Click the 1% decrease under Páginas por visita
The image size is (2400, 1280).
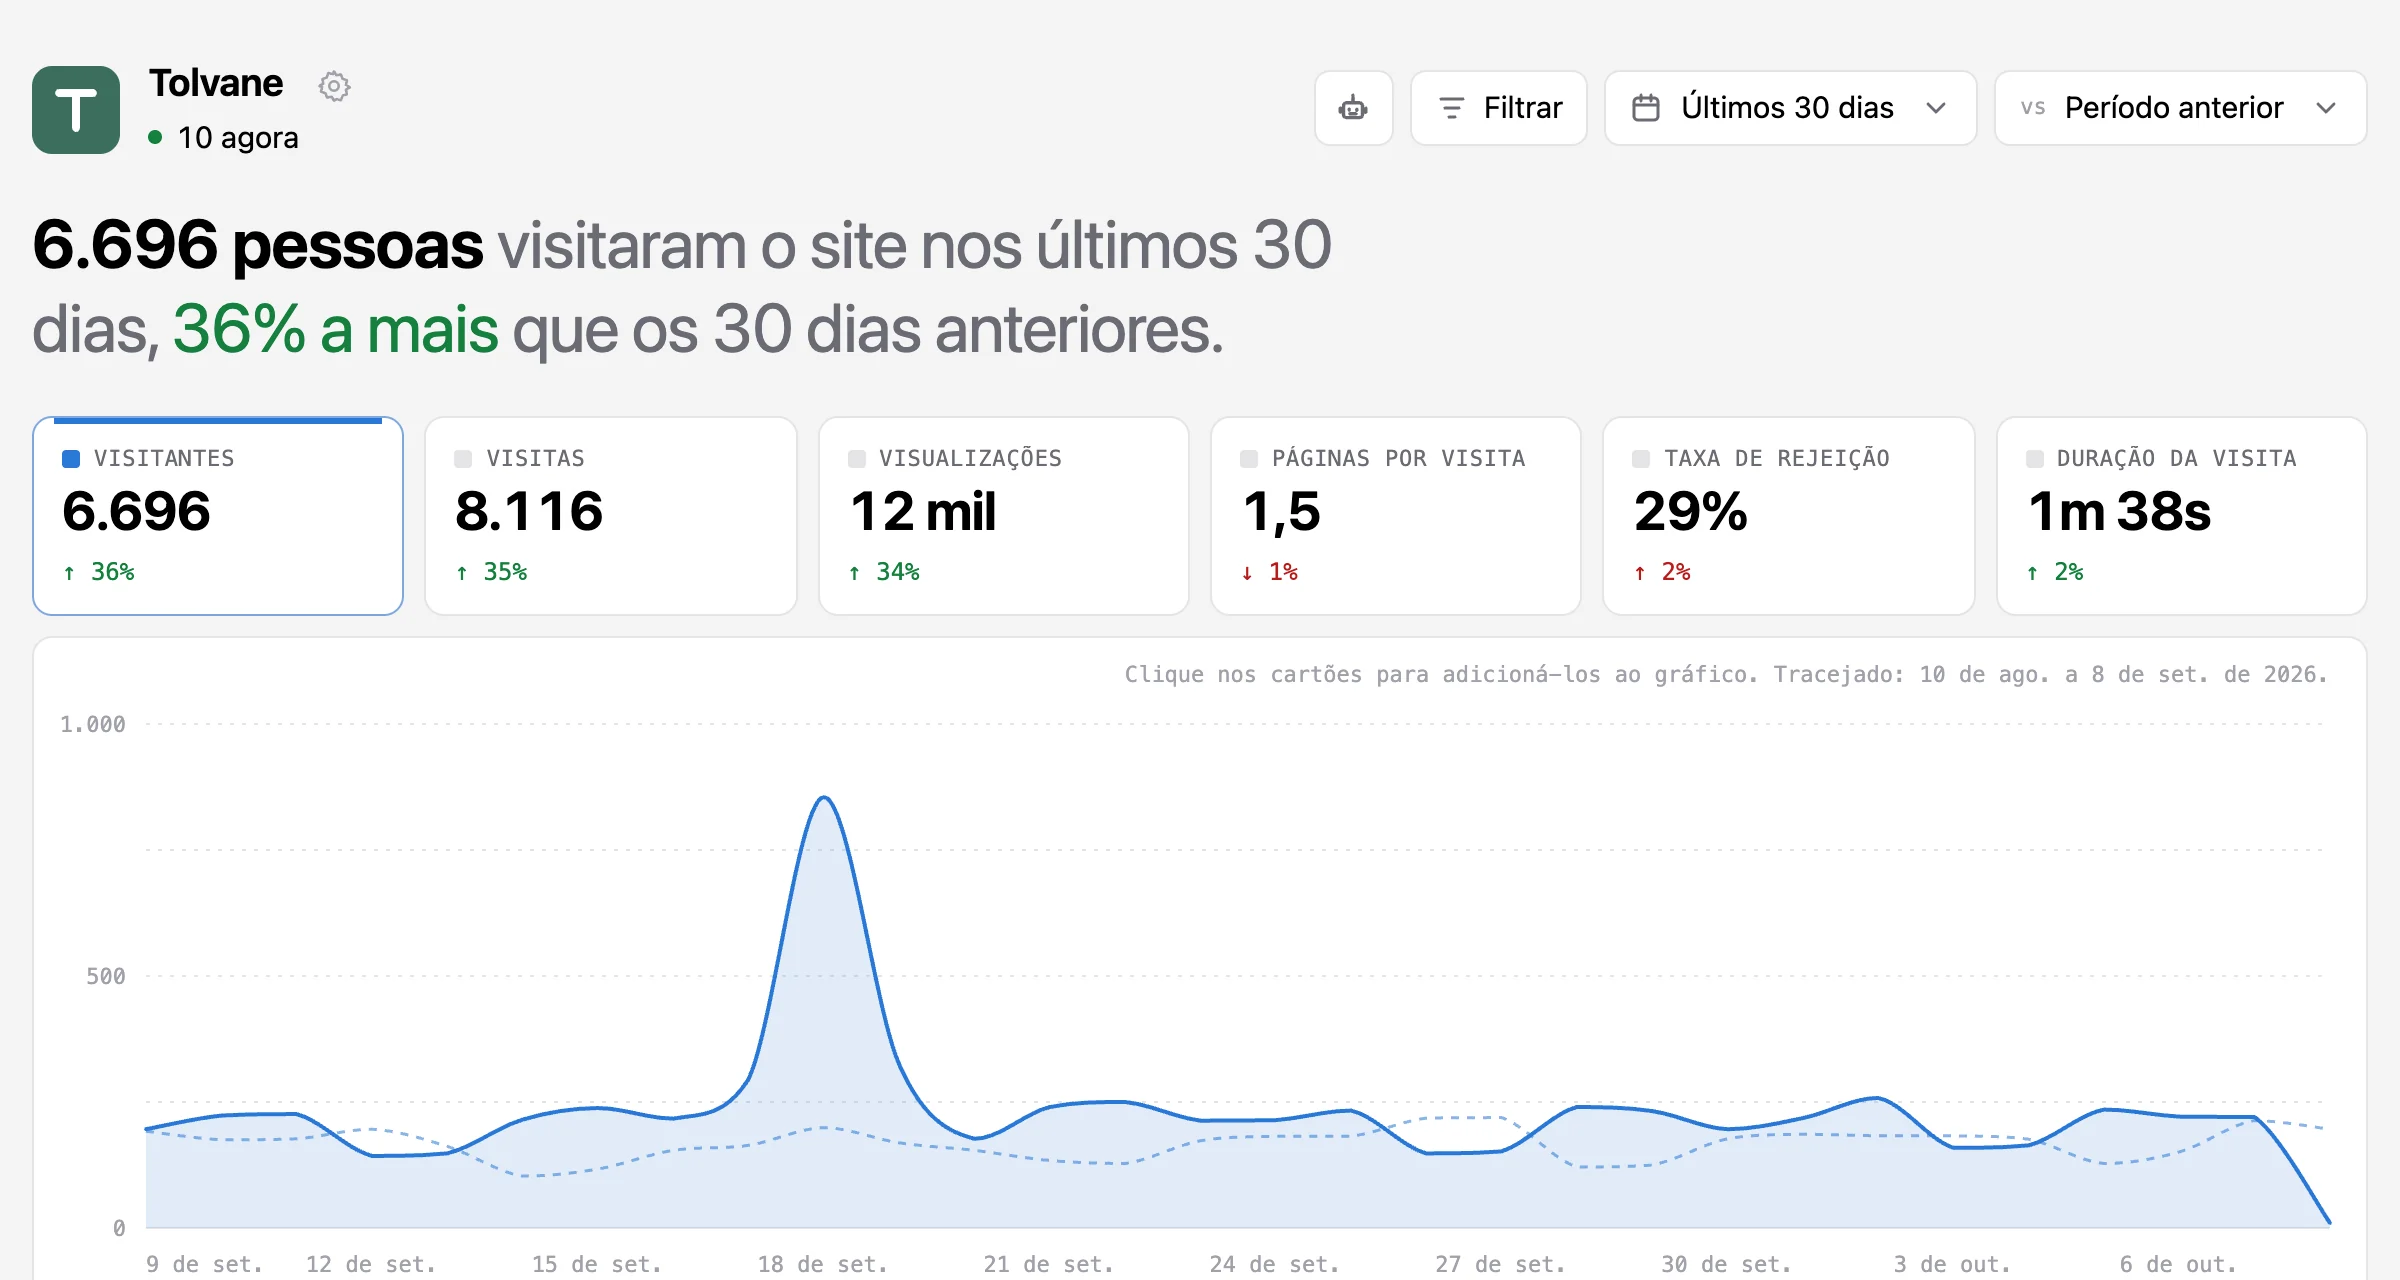pyautogui.click(x=1270, y=572)
